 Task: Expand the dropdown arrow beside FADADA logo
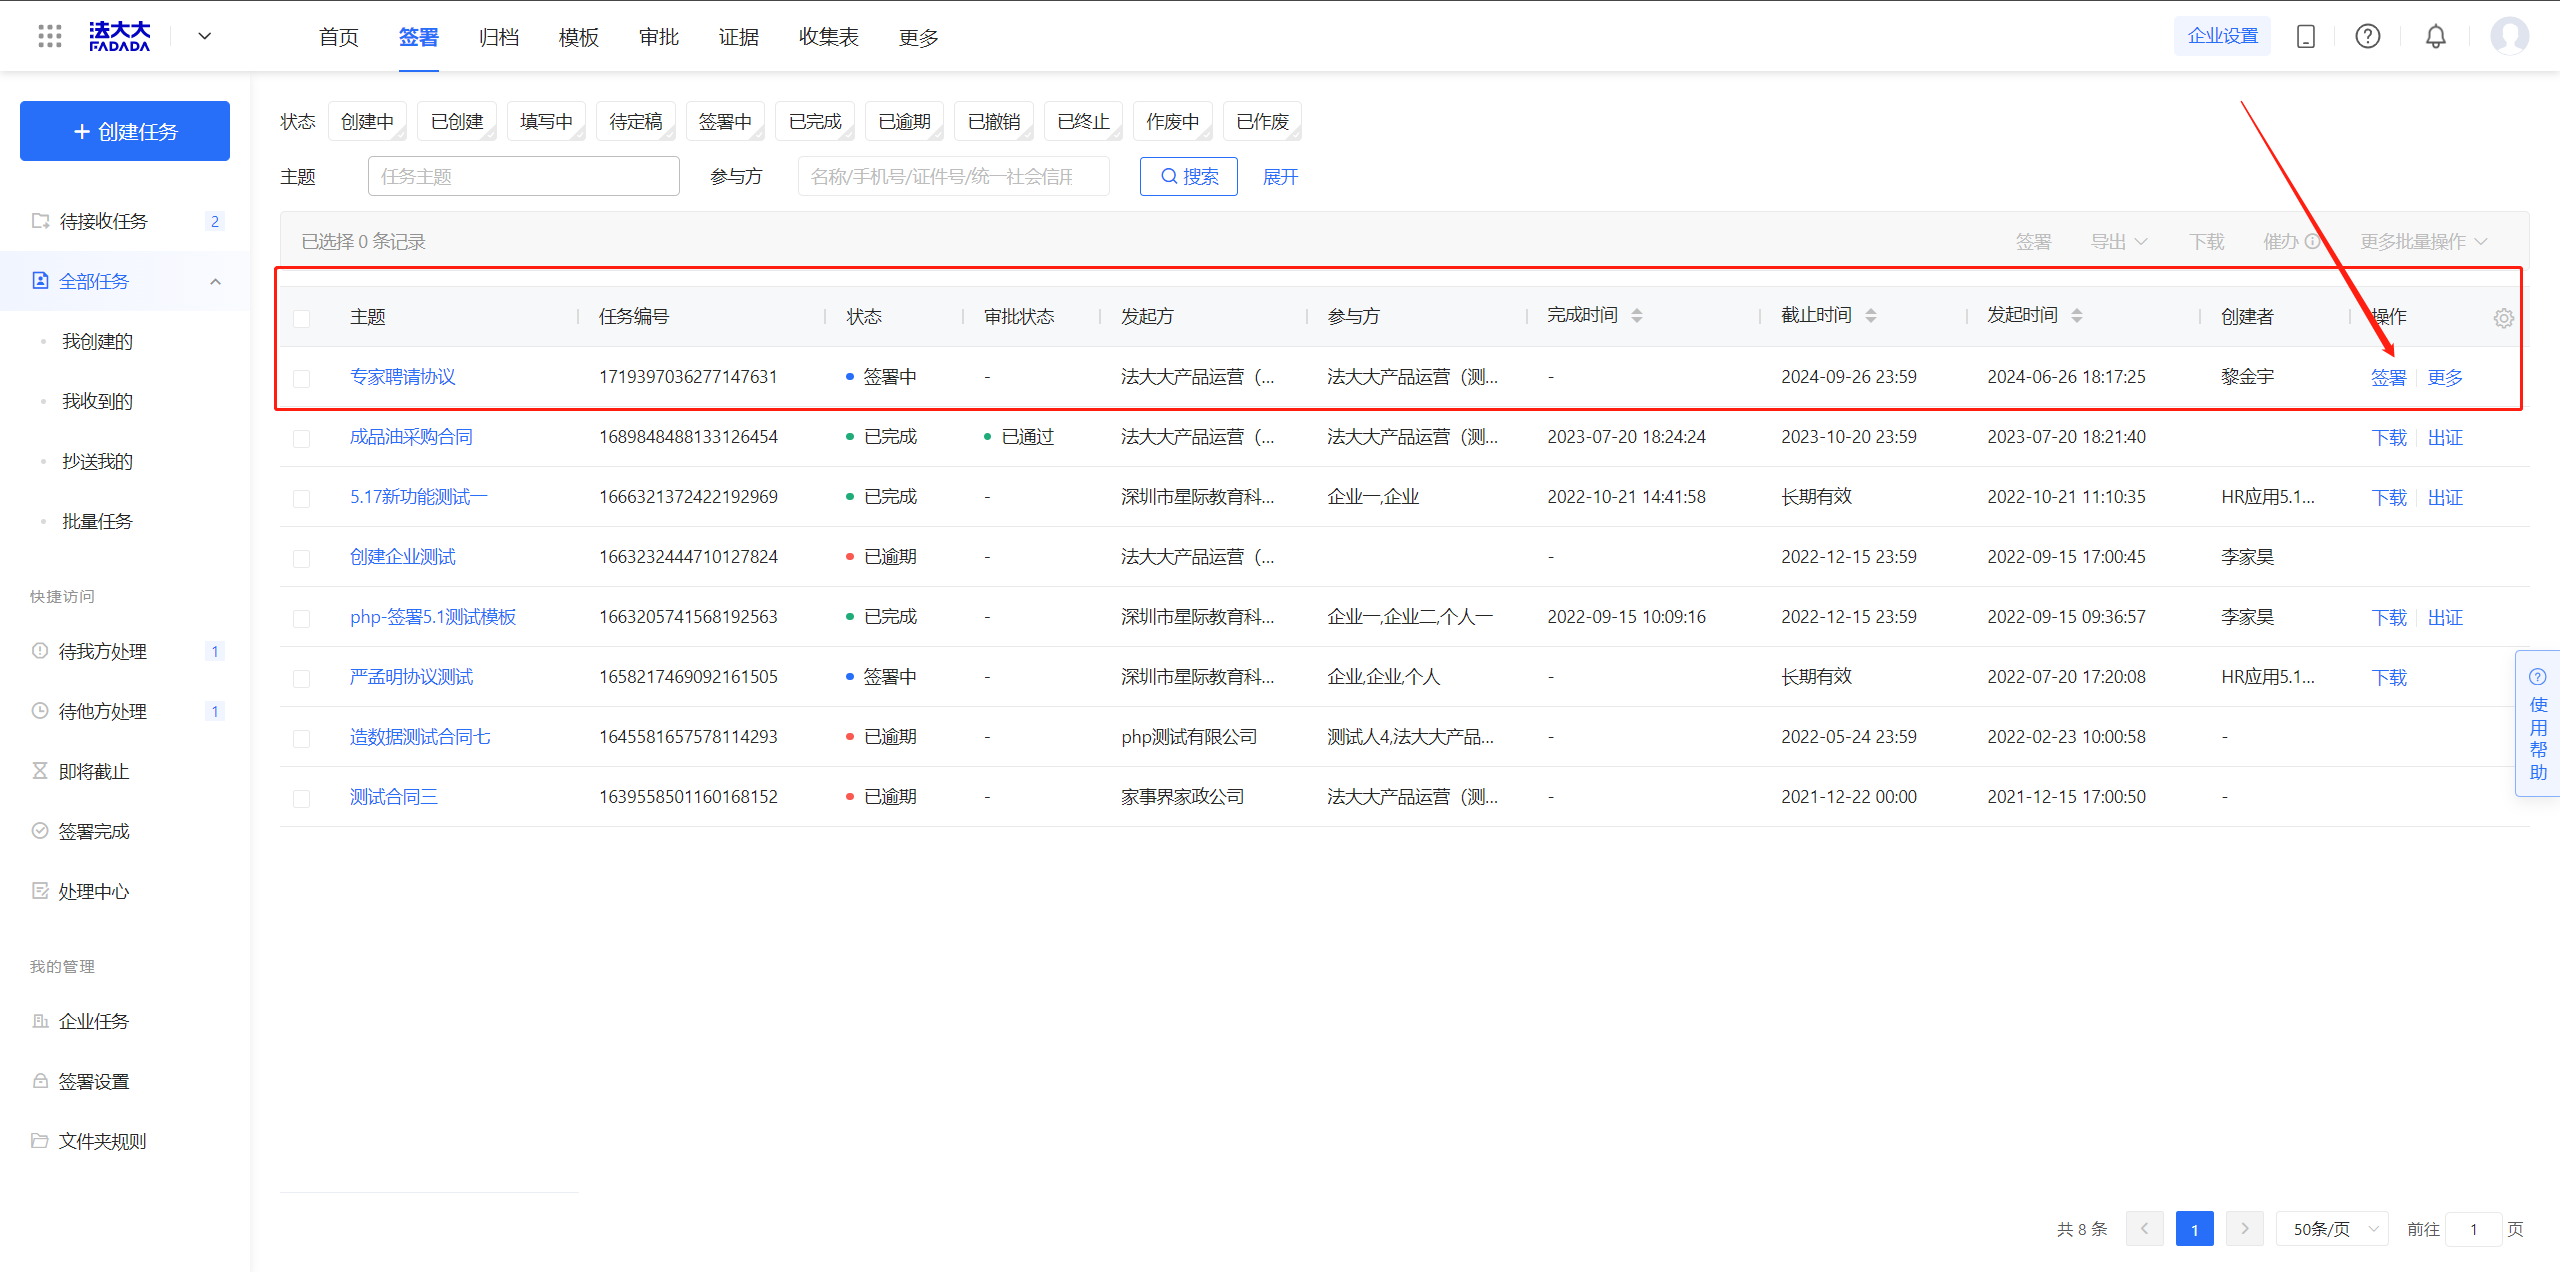(205, 37)
